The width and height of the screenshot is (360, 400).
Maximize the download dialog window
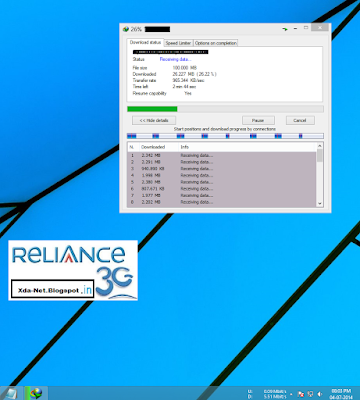coord(306,28)
